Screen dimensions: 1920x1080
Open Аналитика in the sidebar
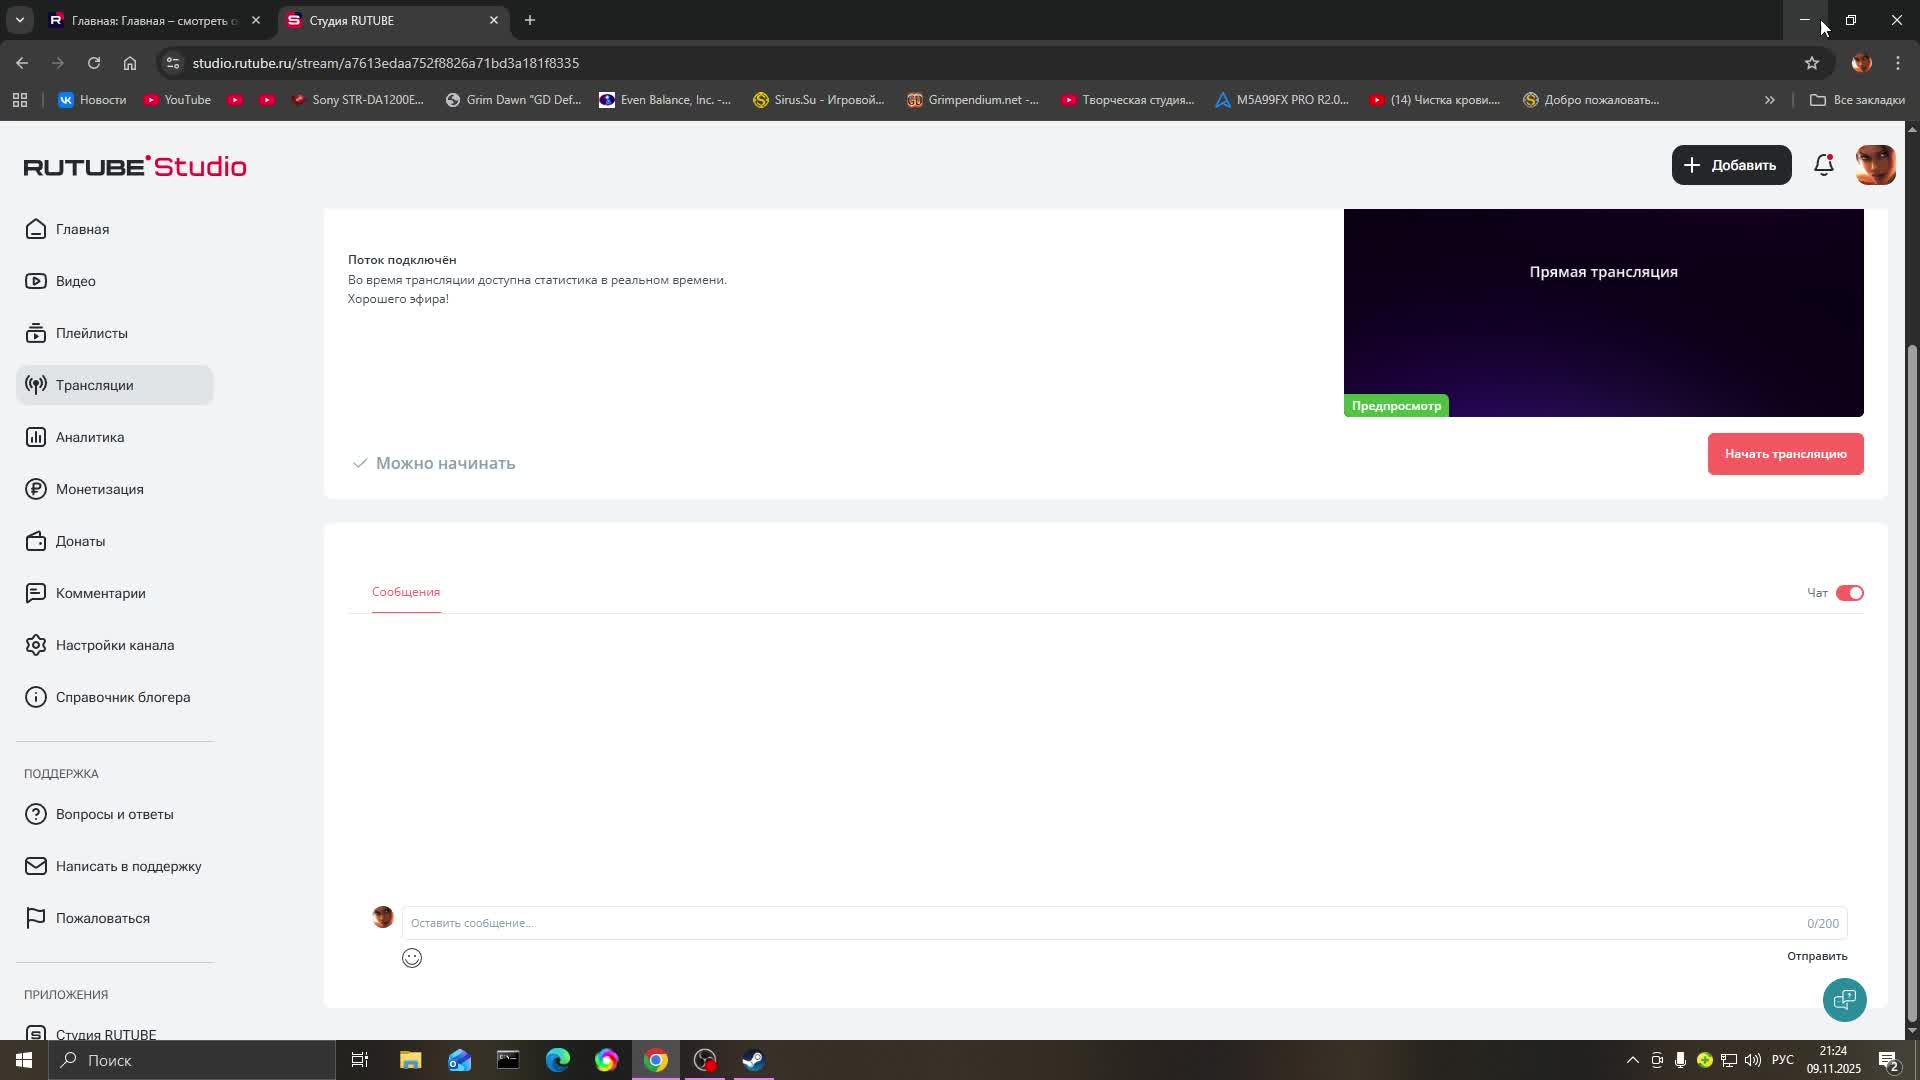(90, 437)
